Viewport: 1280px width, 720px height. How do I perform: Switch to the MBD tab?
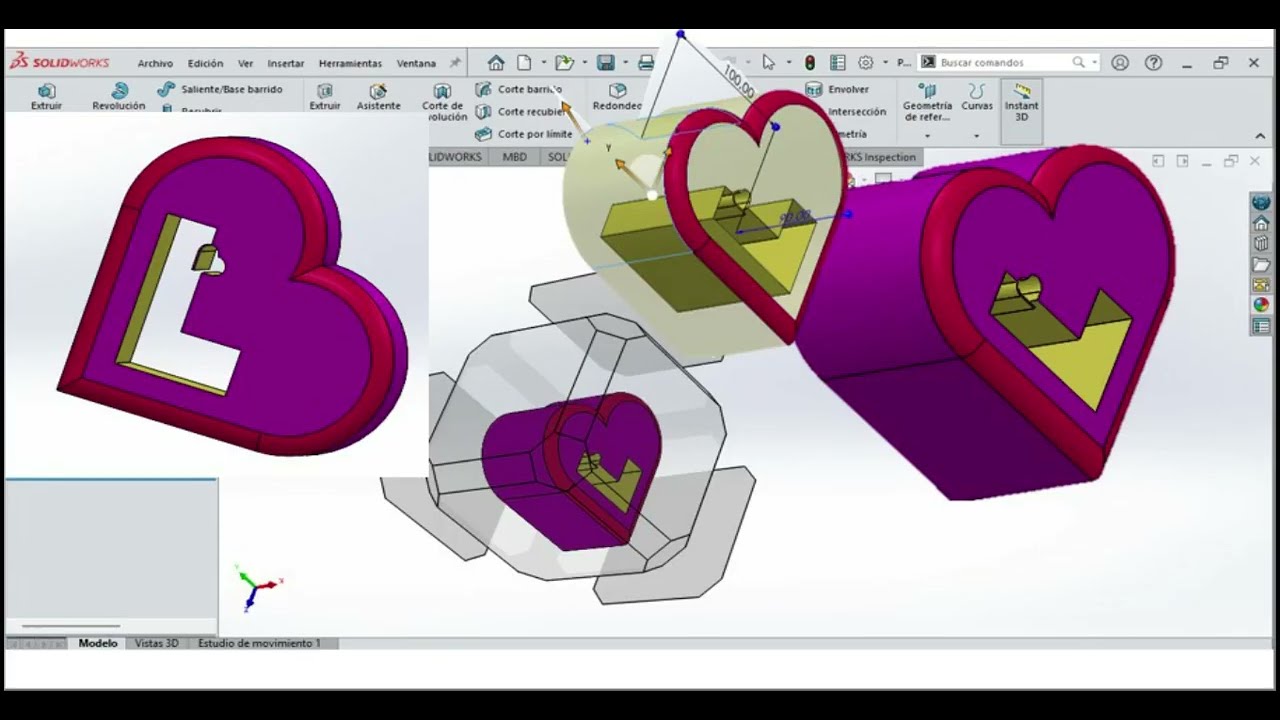(514, 157)
